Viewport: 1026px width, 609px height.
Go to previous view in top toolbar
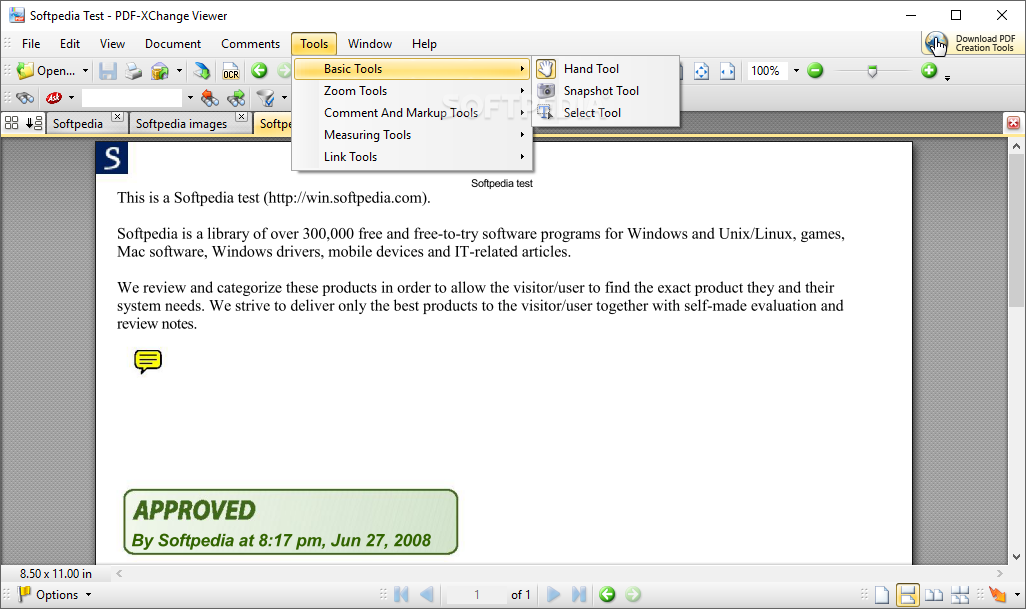click(259, 71)
